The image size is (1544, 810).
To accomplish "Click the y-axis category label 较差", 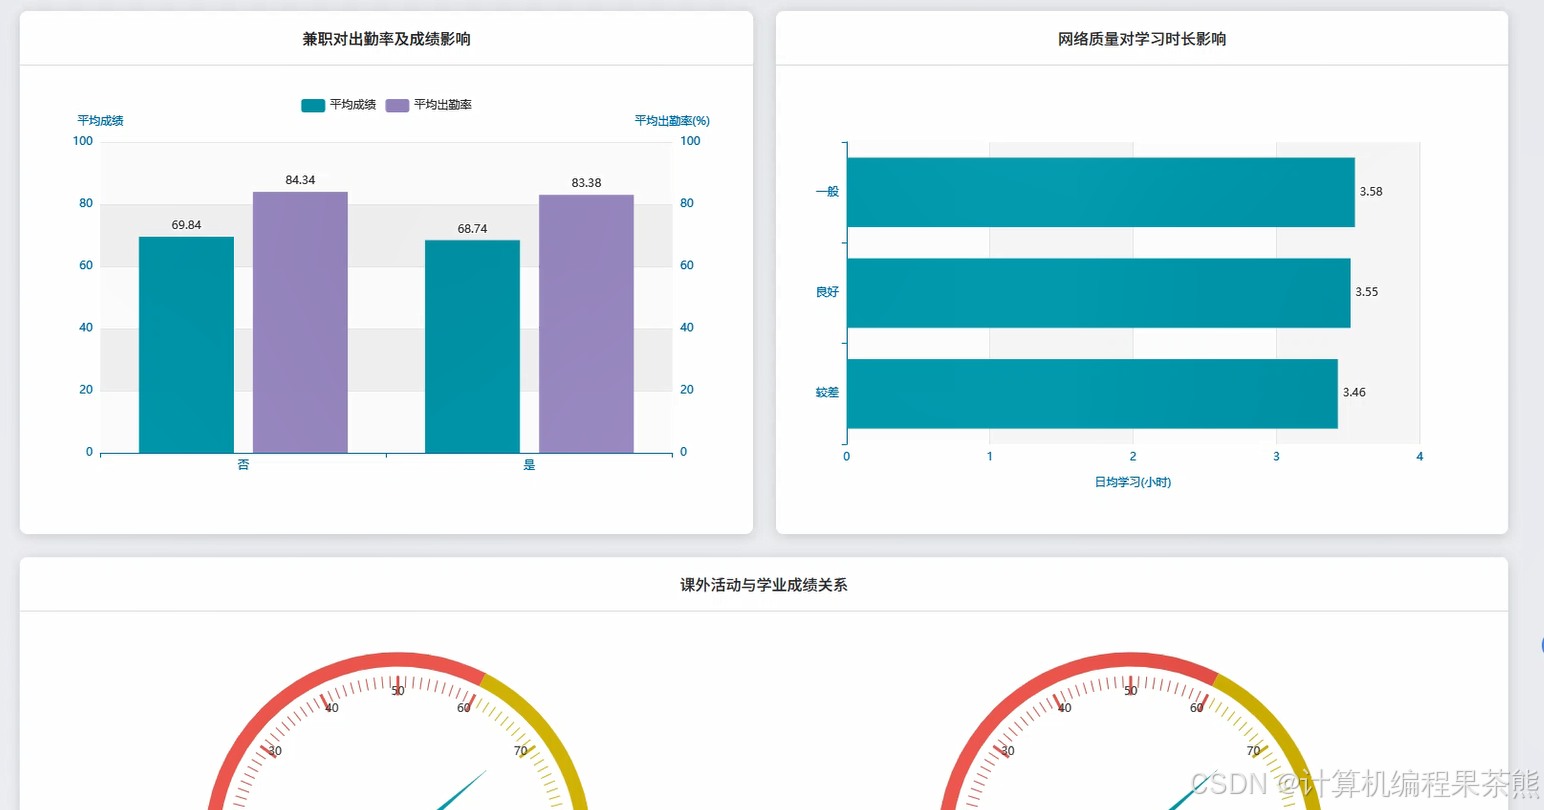I will click(827, 393).
